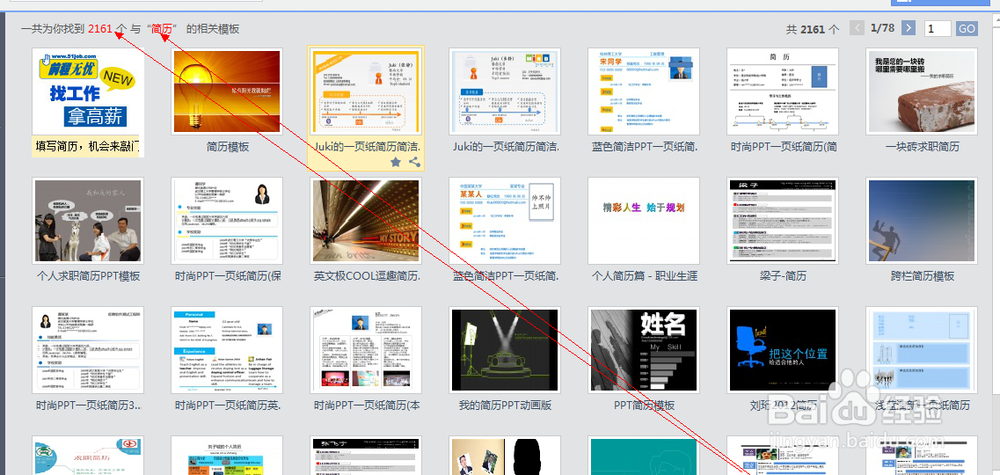
Task: Go to next results page arrow
Action: (909, 28)
